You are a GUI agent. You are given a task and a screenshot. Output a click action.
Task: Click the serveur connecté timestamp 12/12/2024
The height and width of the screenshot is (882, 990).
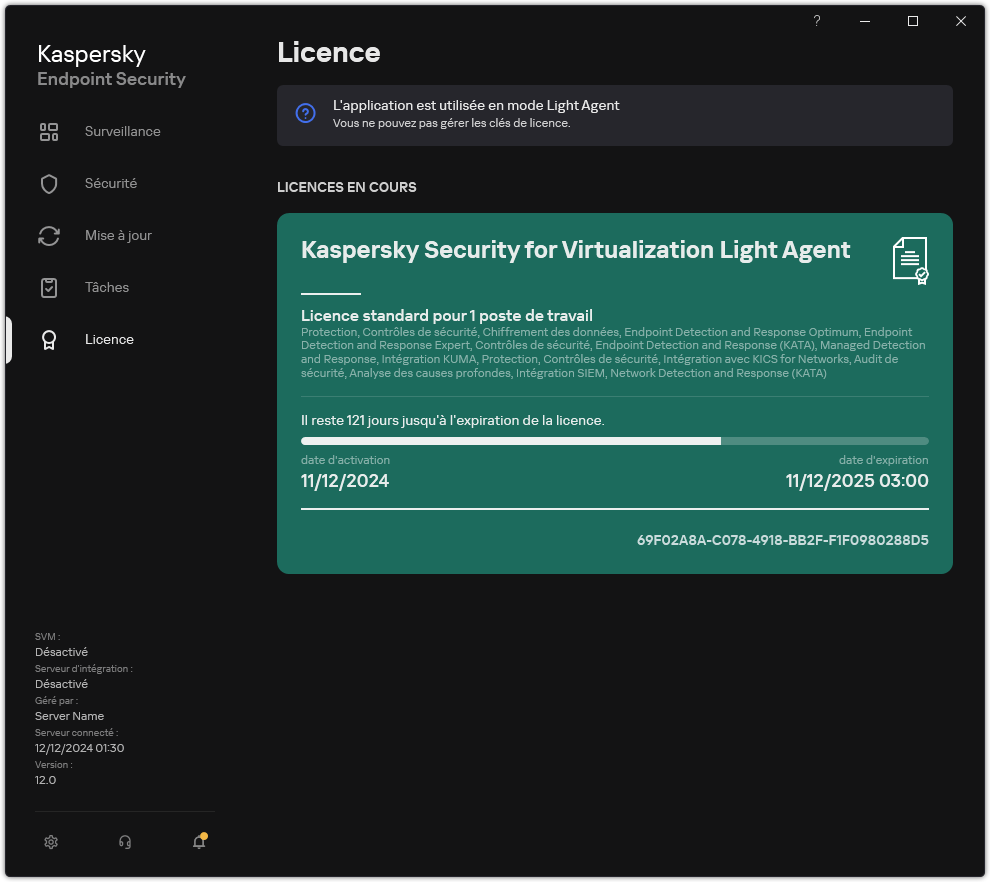click(x=79, y=748)
